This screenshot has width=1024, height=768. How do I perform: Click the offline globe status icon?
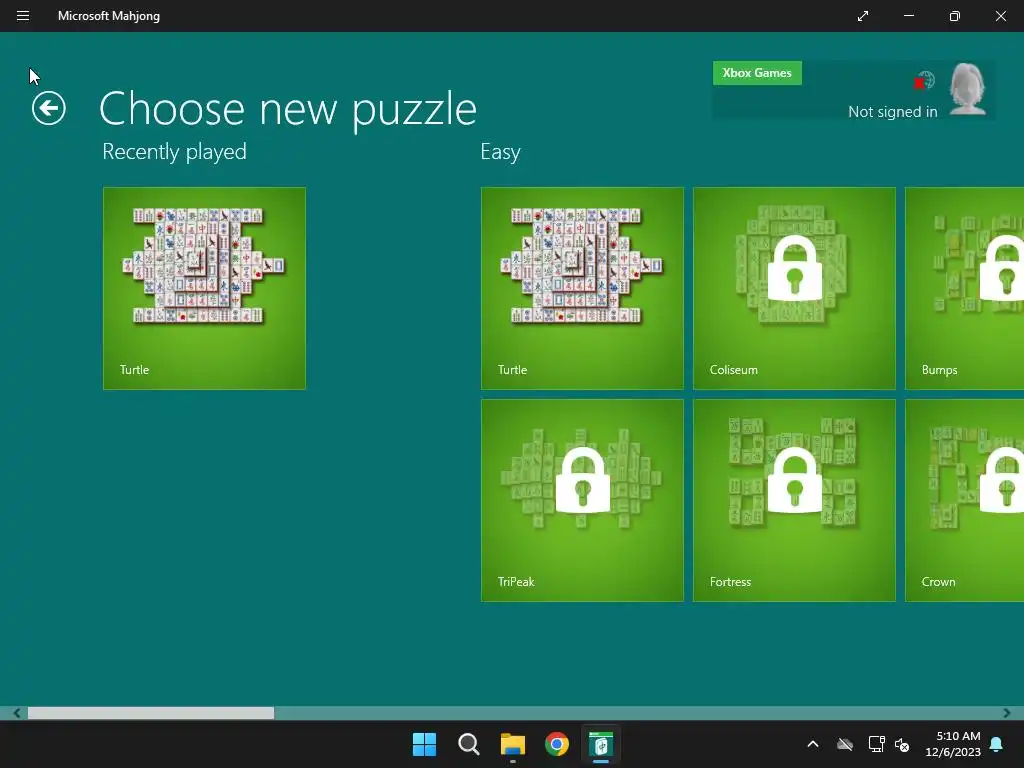pyautogui.click(x=924, y=81)
